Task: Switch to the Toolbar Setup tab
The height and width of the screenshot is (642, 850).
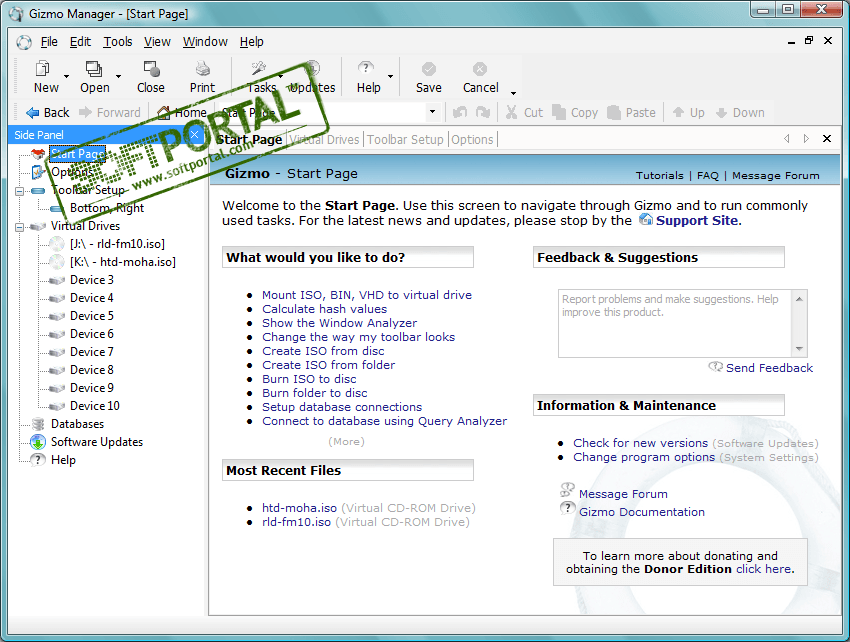Action: [405, 139]
